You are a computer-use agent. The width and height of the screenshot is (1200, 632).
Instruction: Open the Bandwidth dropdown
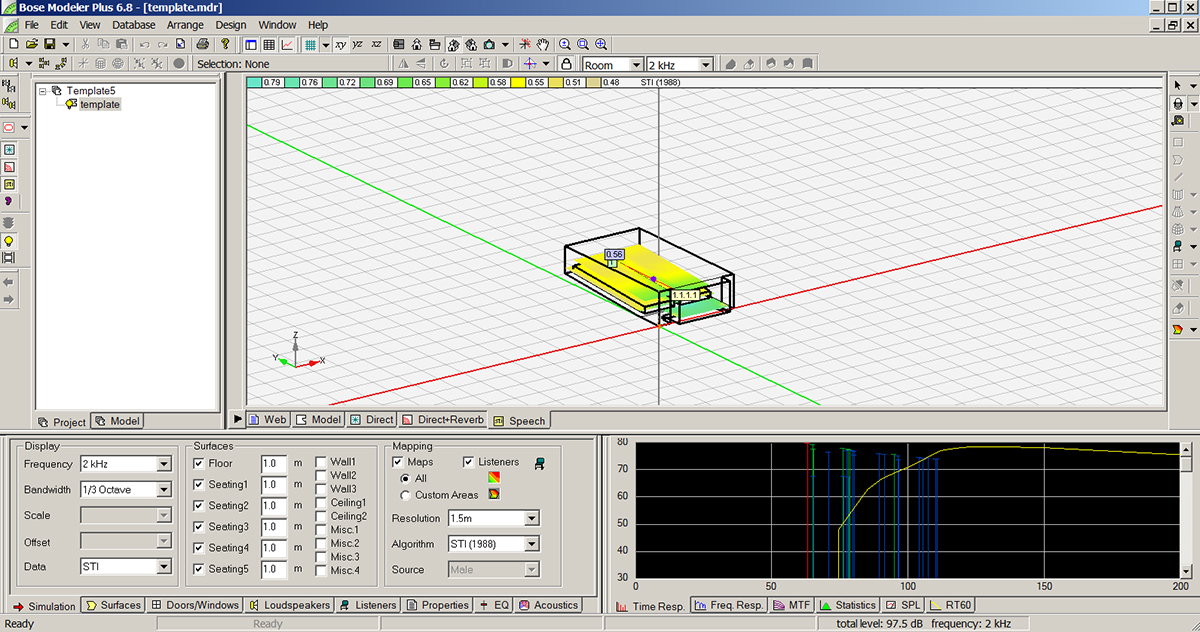click(164, 490)
